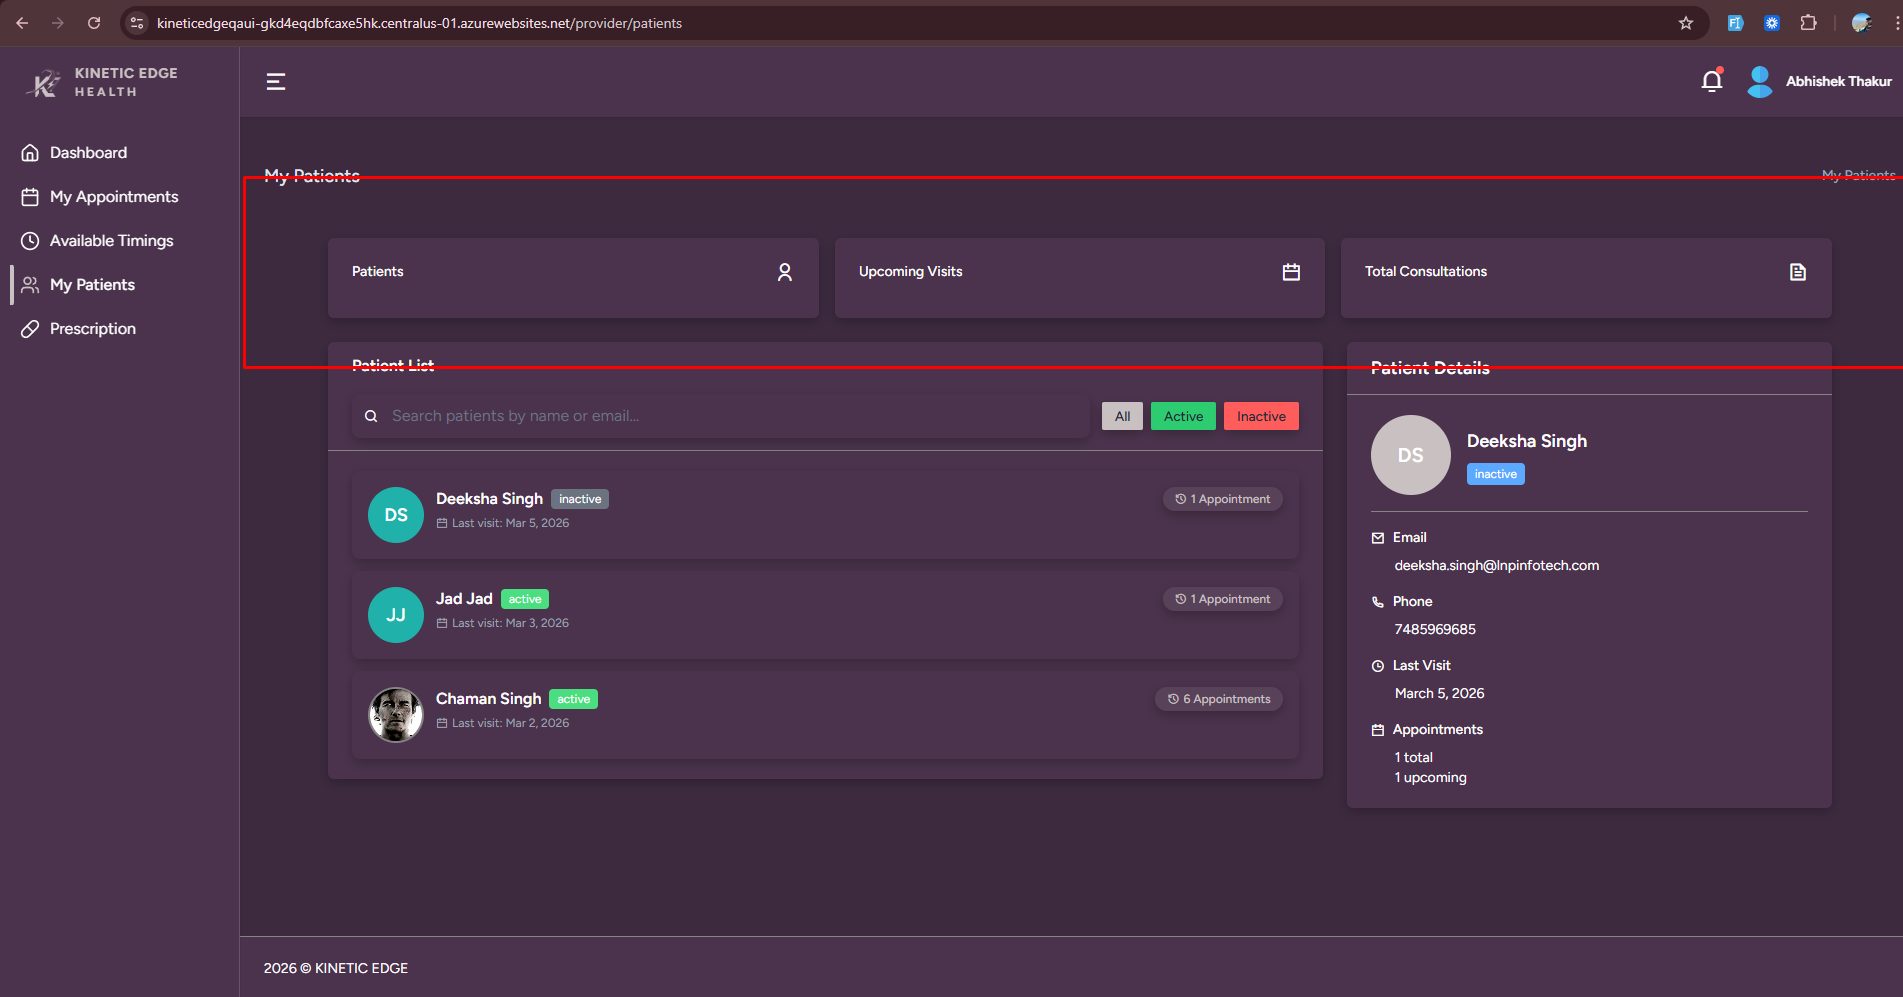
Task: Open browser extensions puzzle icon
Action: point(1808,23)
